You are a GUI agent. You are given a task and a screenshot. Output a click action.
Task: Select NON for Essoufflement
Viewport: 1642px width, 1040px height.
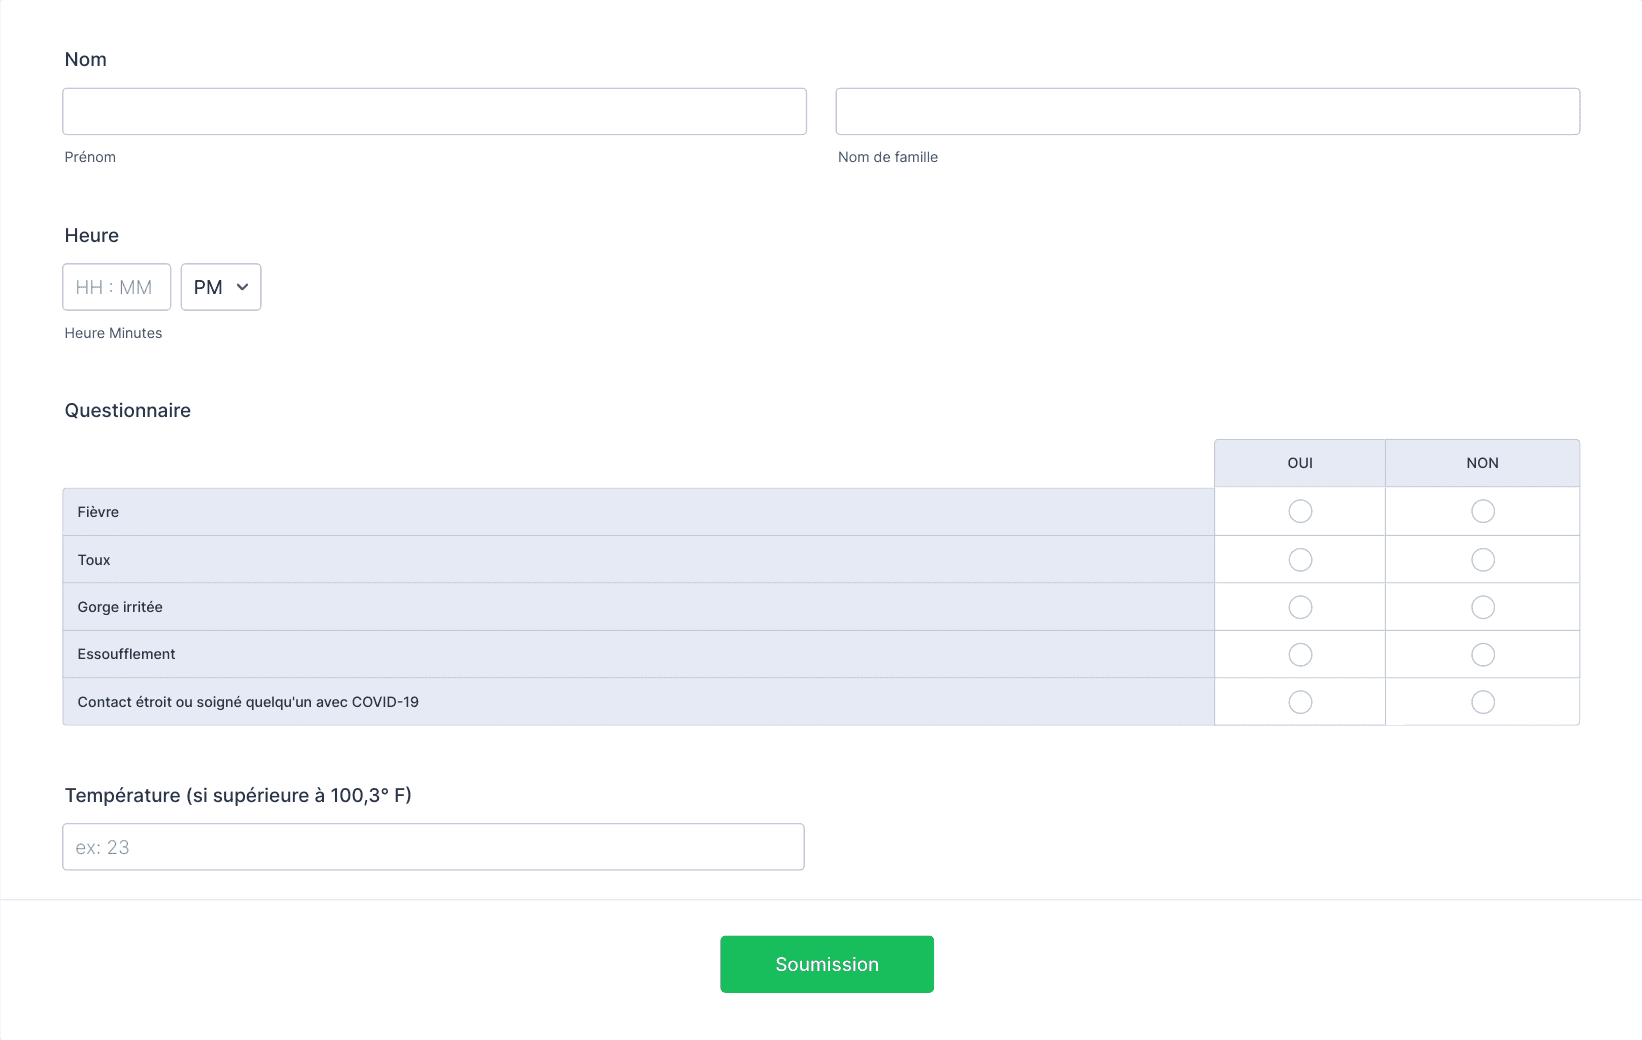coord(1482,654)
